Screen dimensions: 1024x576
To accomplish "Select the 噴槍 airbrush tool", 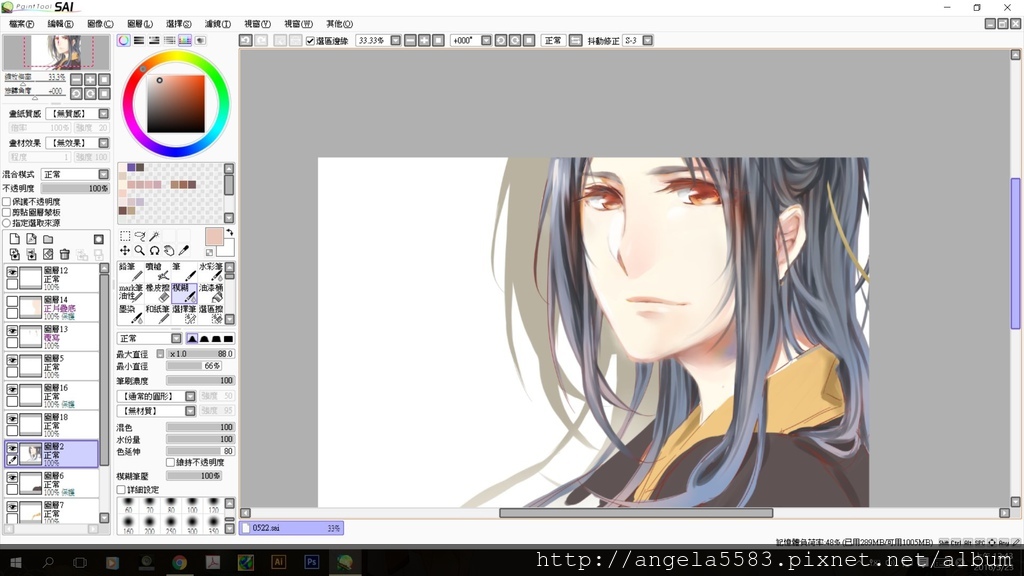I will [x=157, y=271].
